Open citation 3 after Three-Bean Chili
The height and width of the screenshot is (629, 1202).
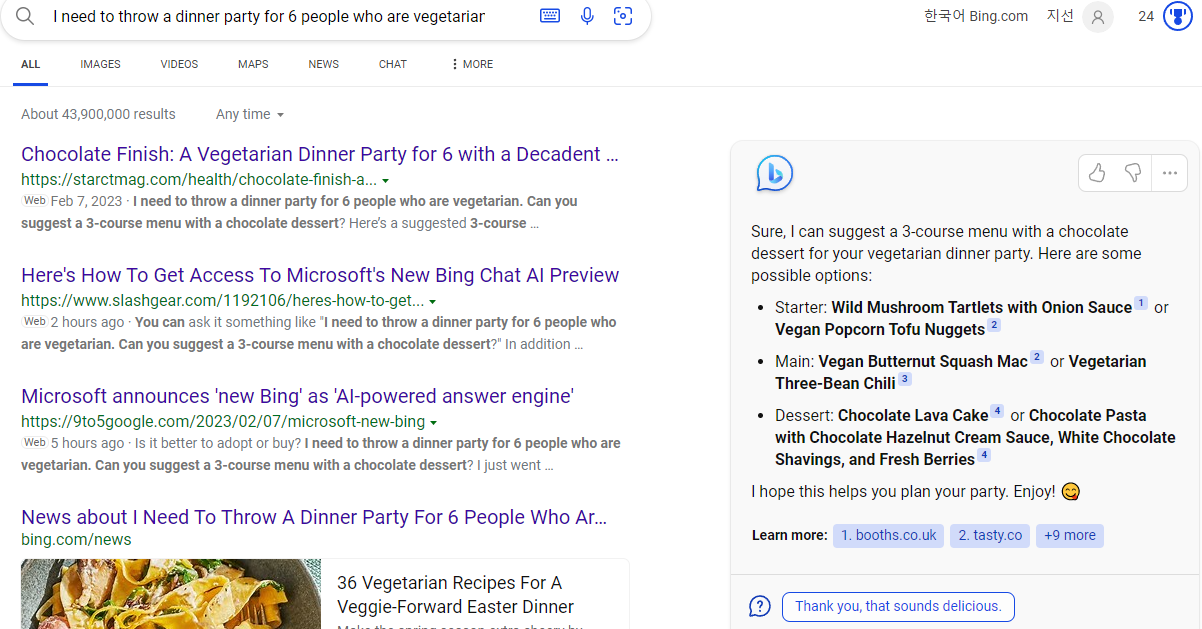click(x=905, y=380)
